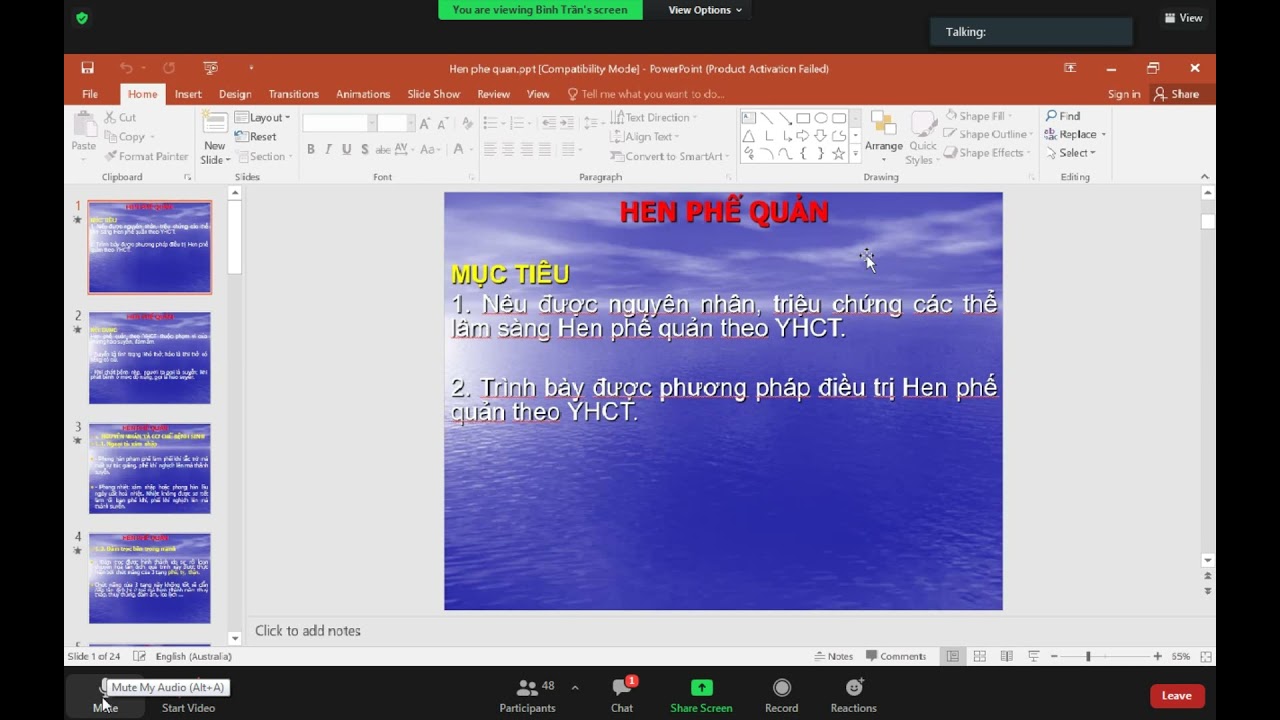1280x720 pixels.
Task: Switch to the Review ribbon tab
Action: 493,94
